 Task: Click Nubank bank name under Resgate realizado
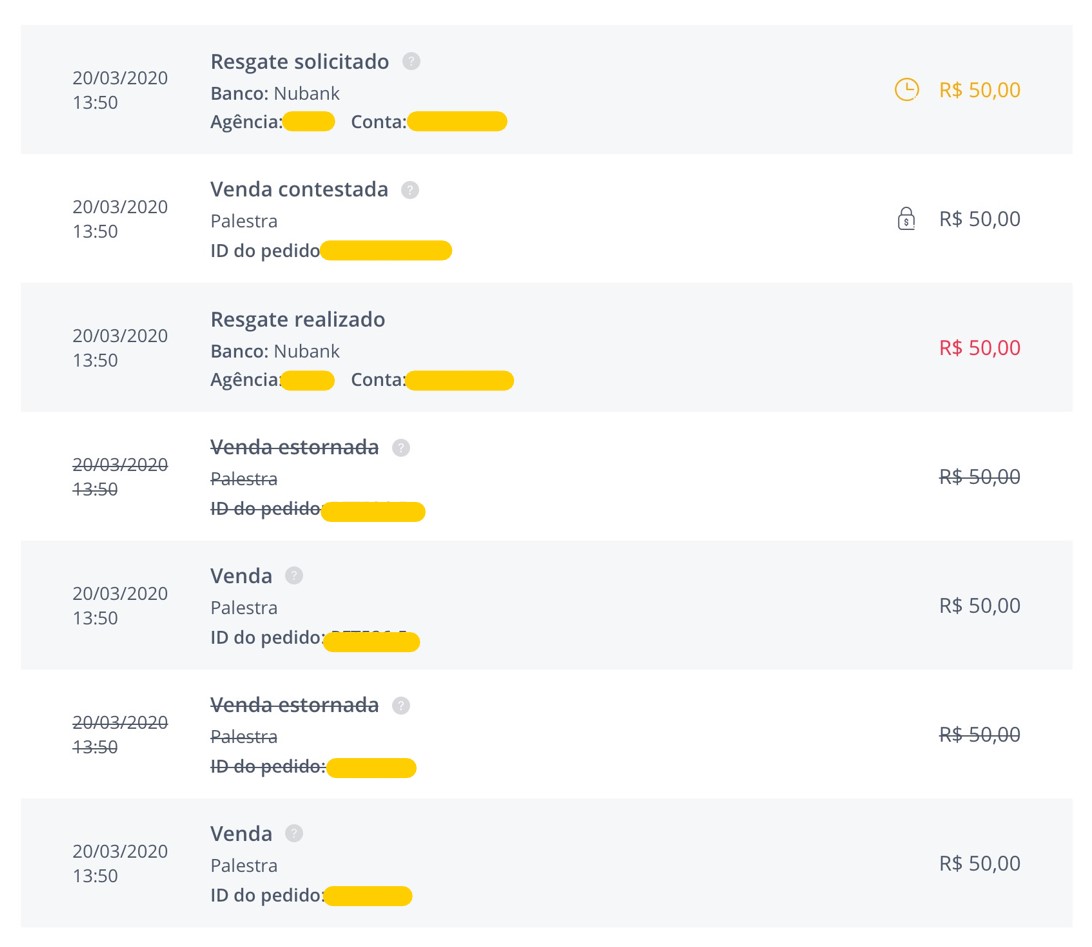pyautogui.click(x=306, y=351)
